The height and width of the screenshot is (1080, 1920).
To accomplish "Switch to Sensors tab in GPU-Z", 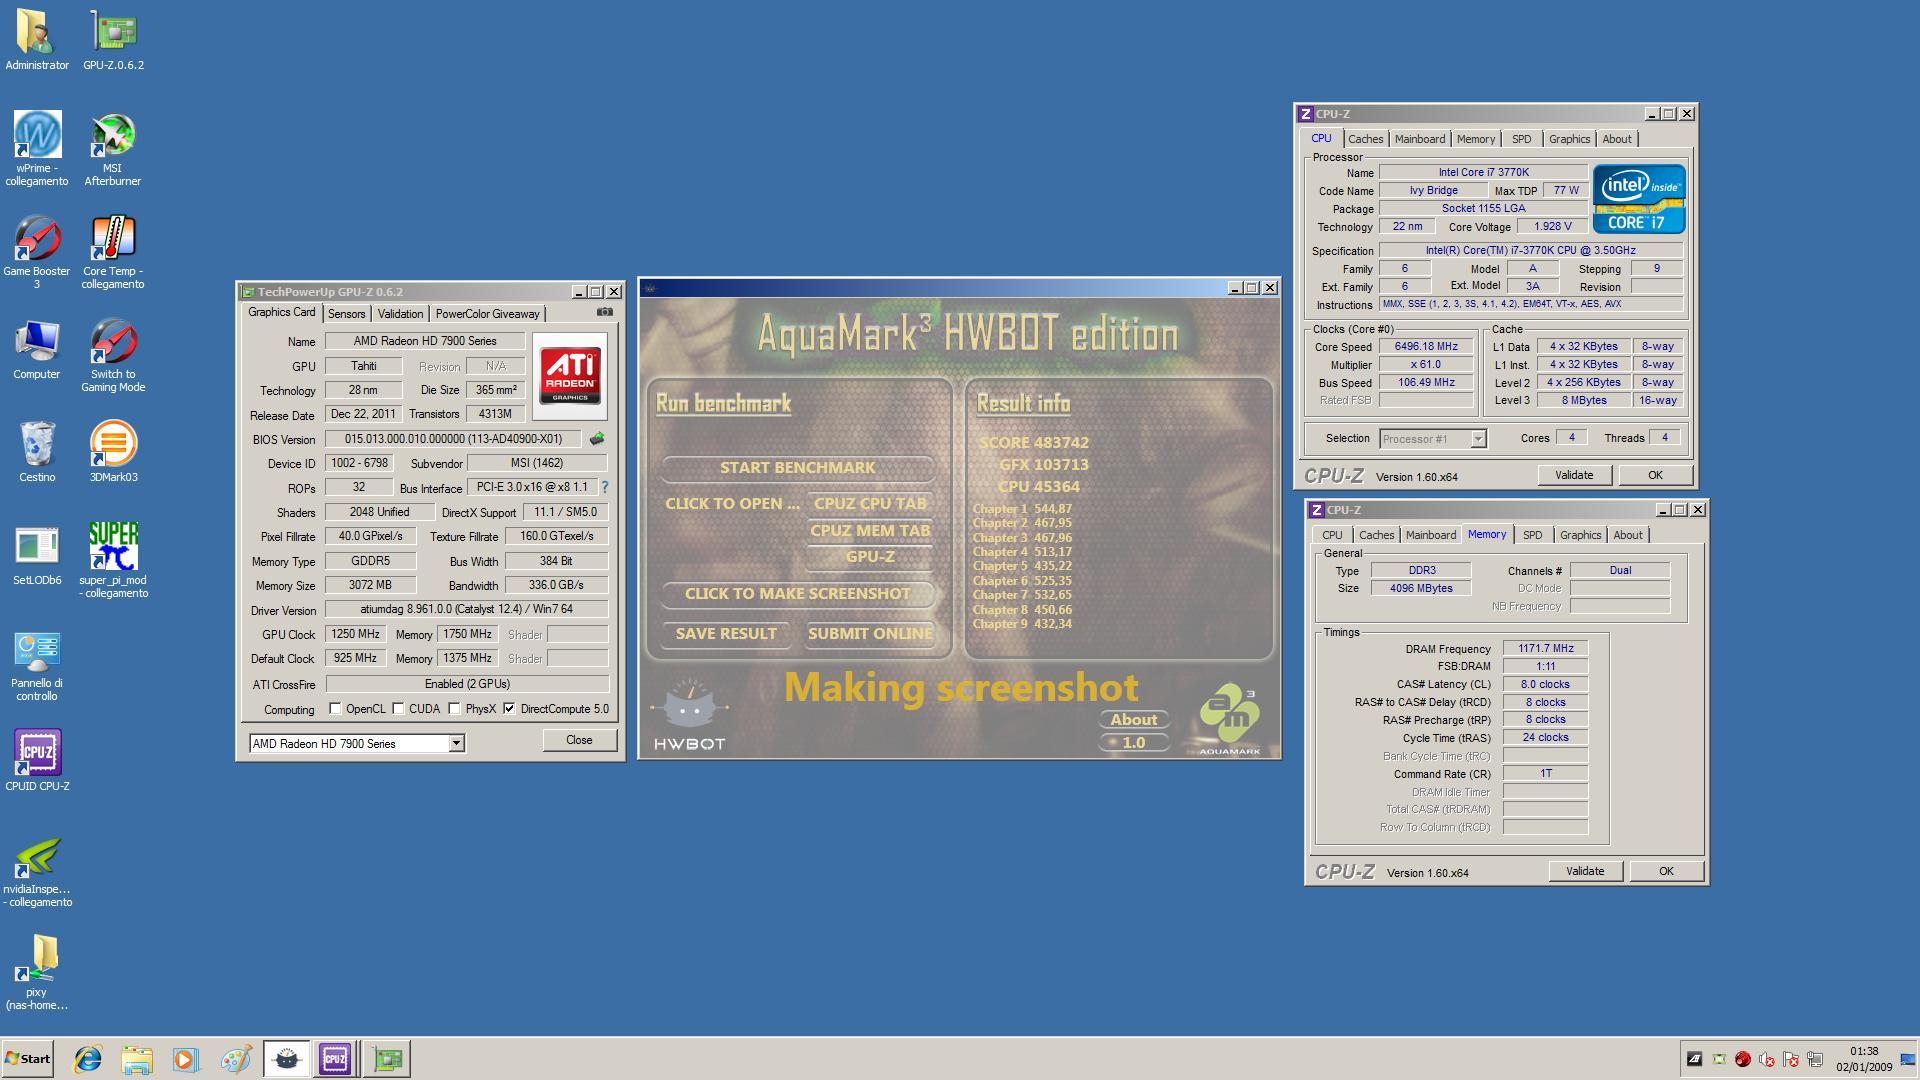I will point(346,314).
